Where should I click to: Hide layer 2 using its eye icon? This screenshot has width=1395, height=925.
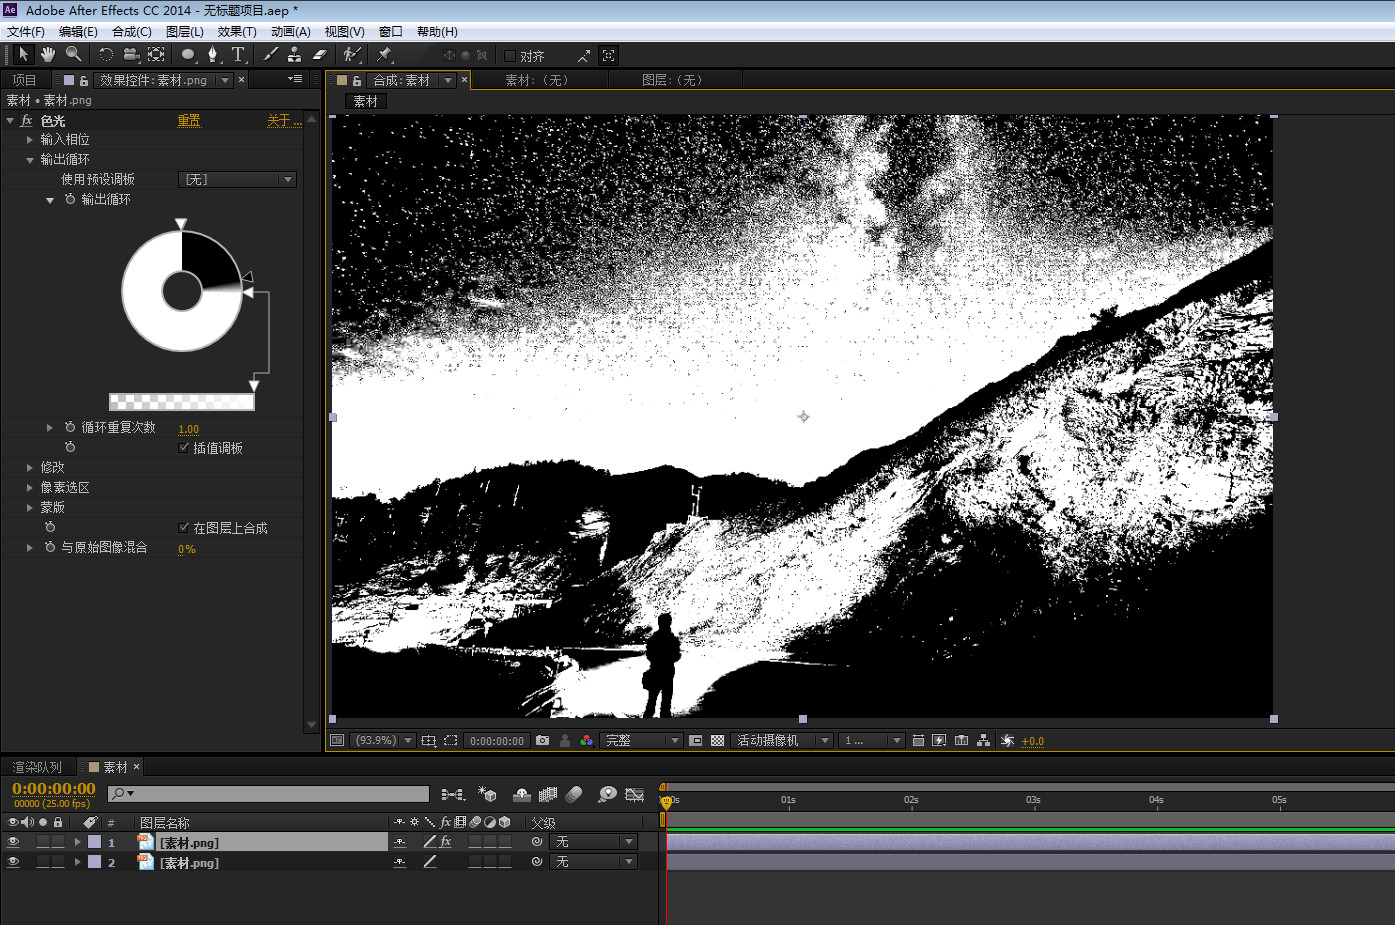13,862
